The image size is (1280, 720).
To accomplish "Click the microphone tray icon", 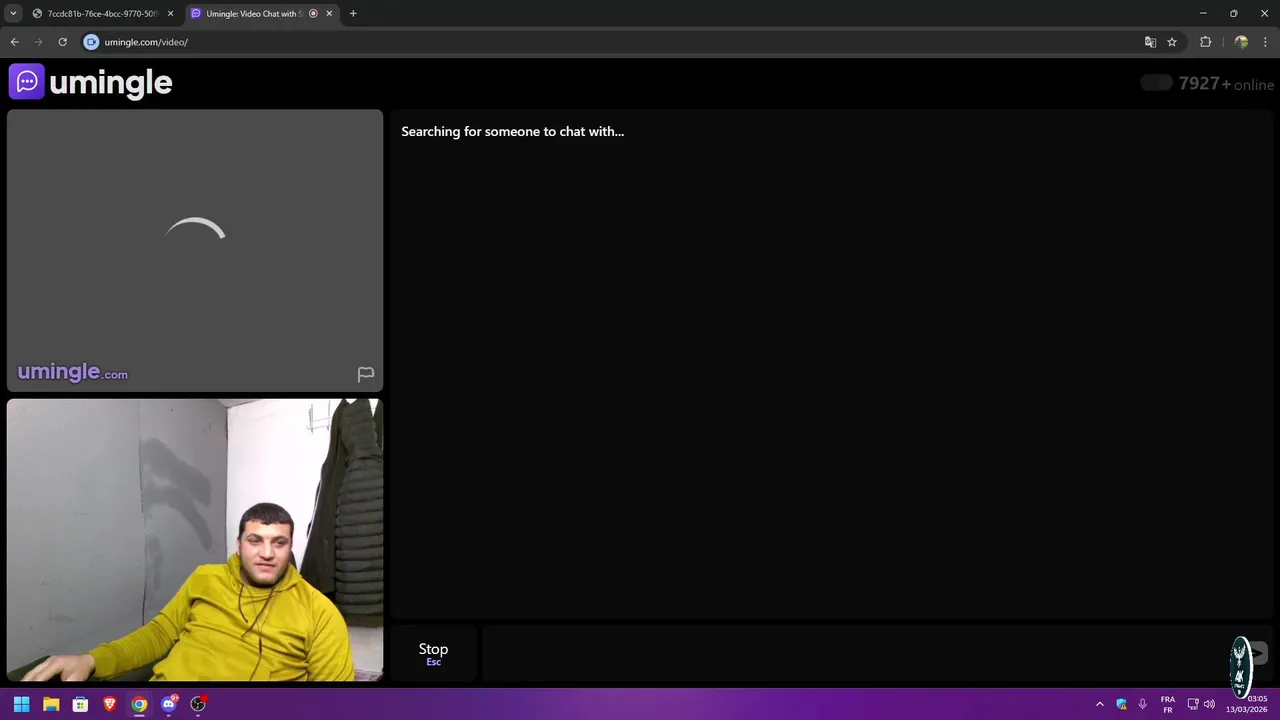I will click(1142, 704).
